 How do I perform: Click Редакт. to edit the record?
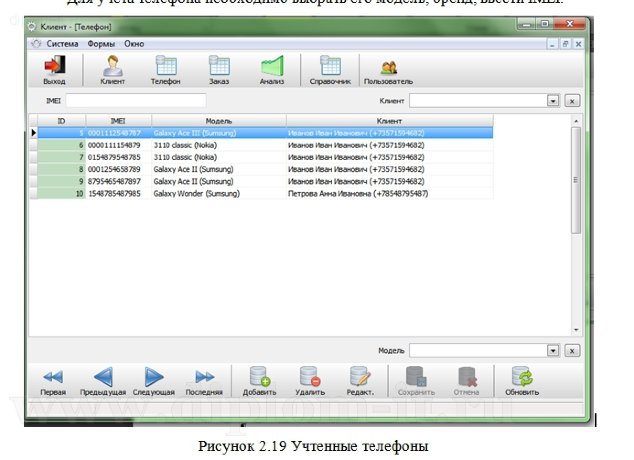coord(360,381)
